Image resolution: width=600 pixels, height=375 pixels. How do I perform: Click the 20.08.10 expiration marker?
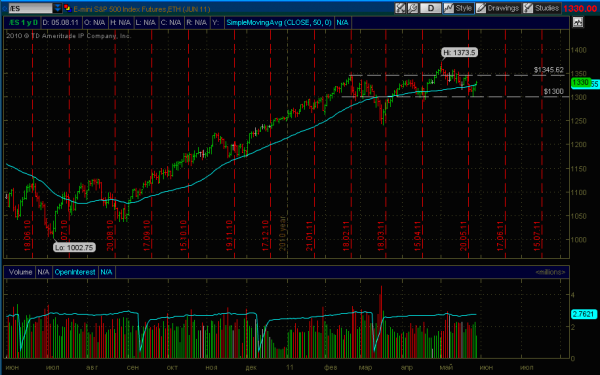point(110,235)
